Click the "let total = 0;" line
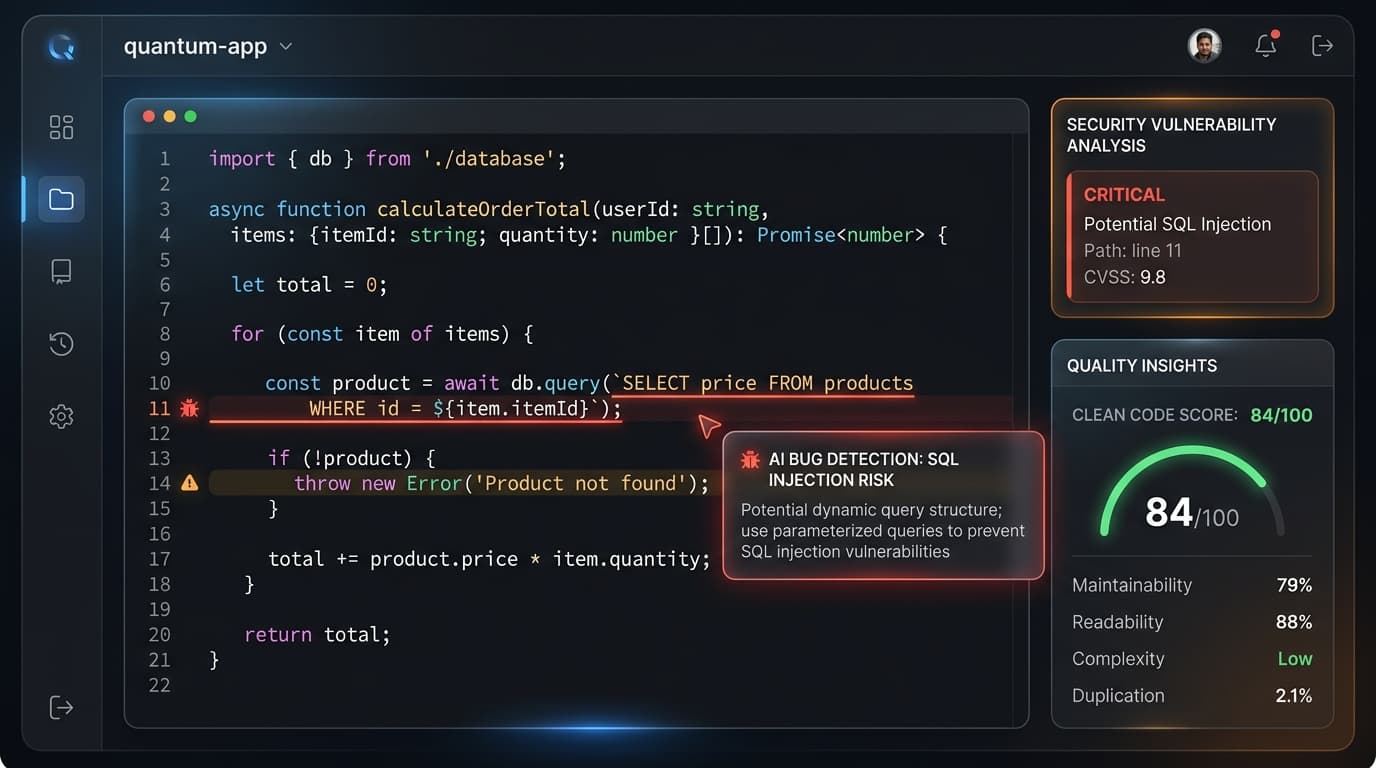This screenshot has height=768, width=1376. pyautogui.click(x=309, y=285)
